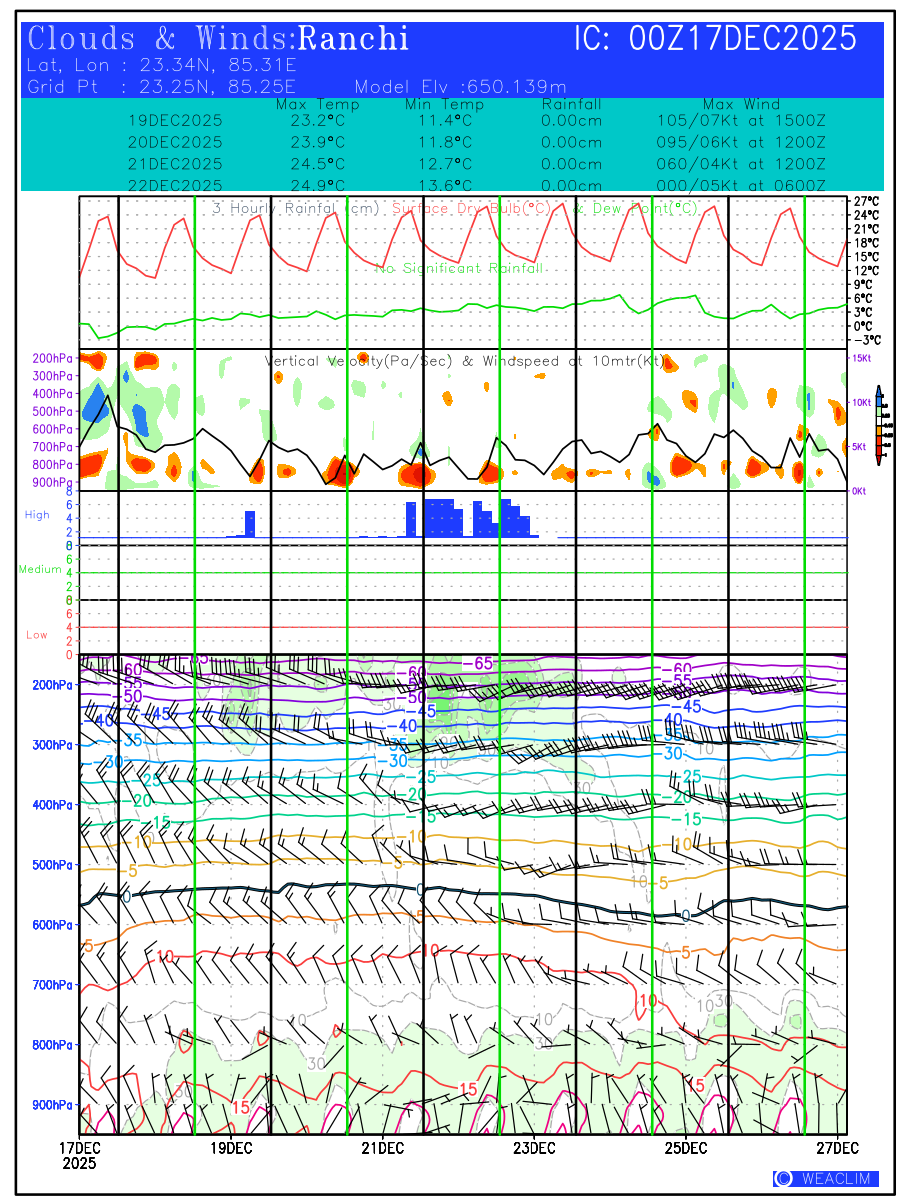Click the Model Elv :650.139m text
Image resolution: width=900 pixels, height=1200 pixels.
(x=460, y=86)
